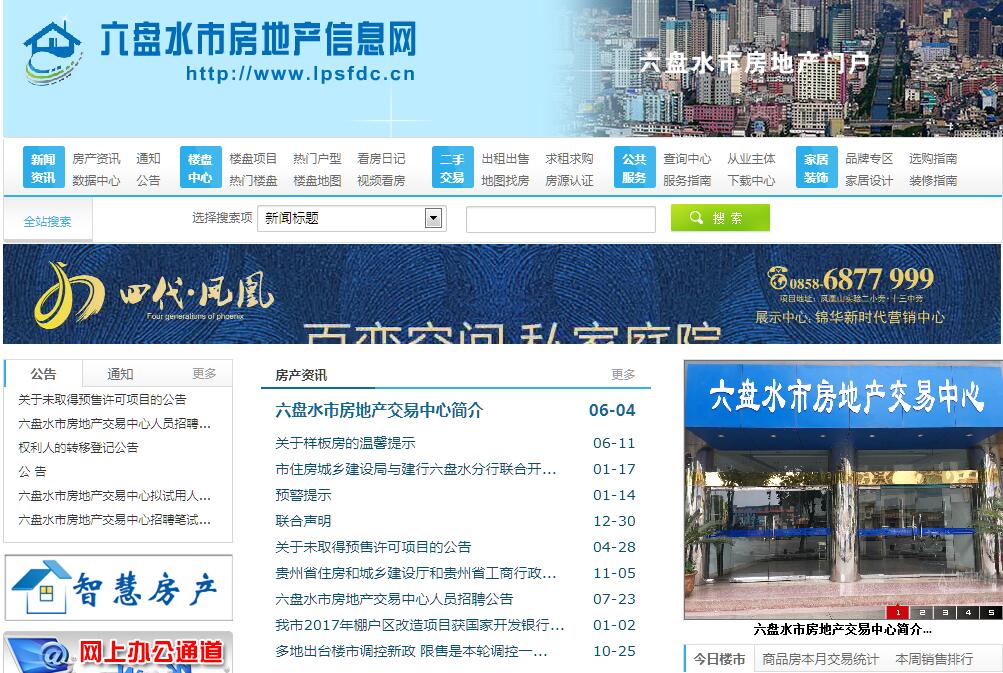Open 六盘水市房地产交易中心拟试用人… notice
The height and width of the screenshot is (673, 1003).
(115, 495)
